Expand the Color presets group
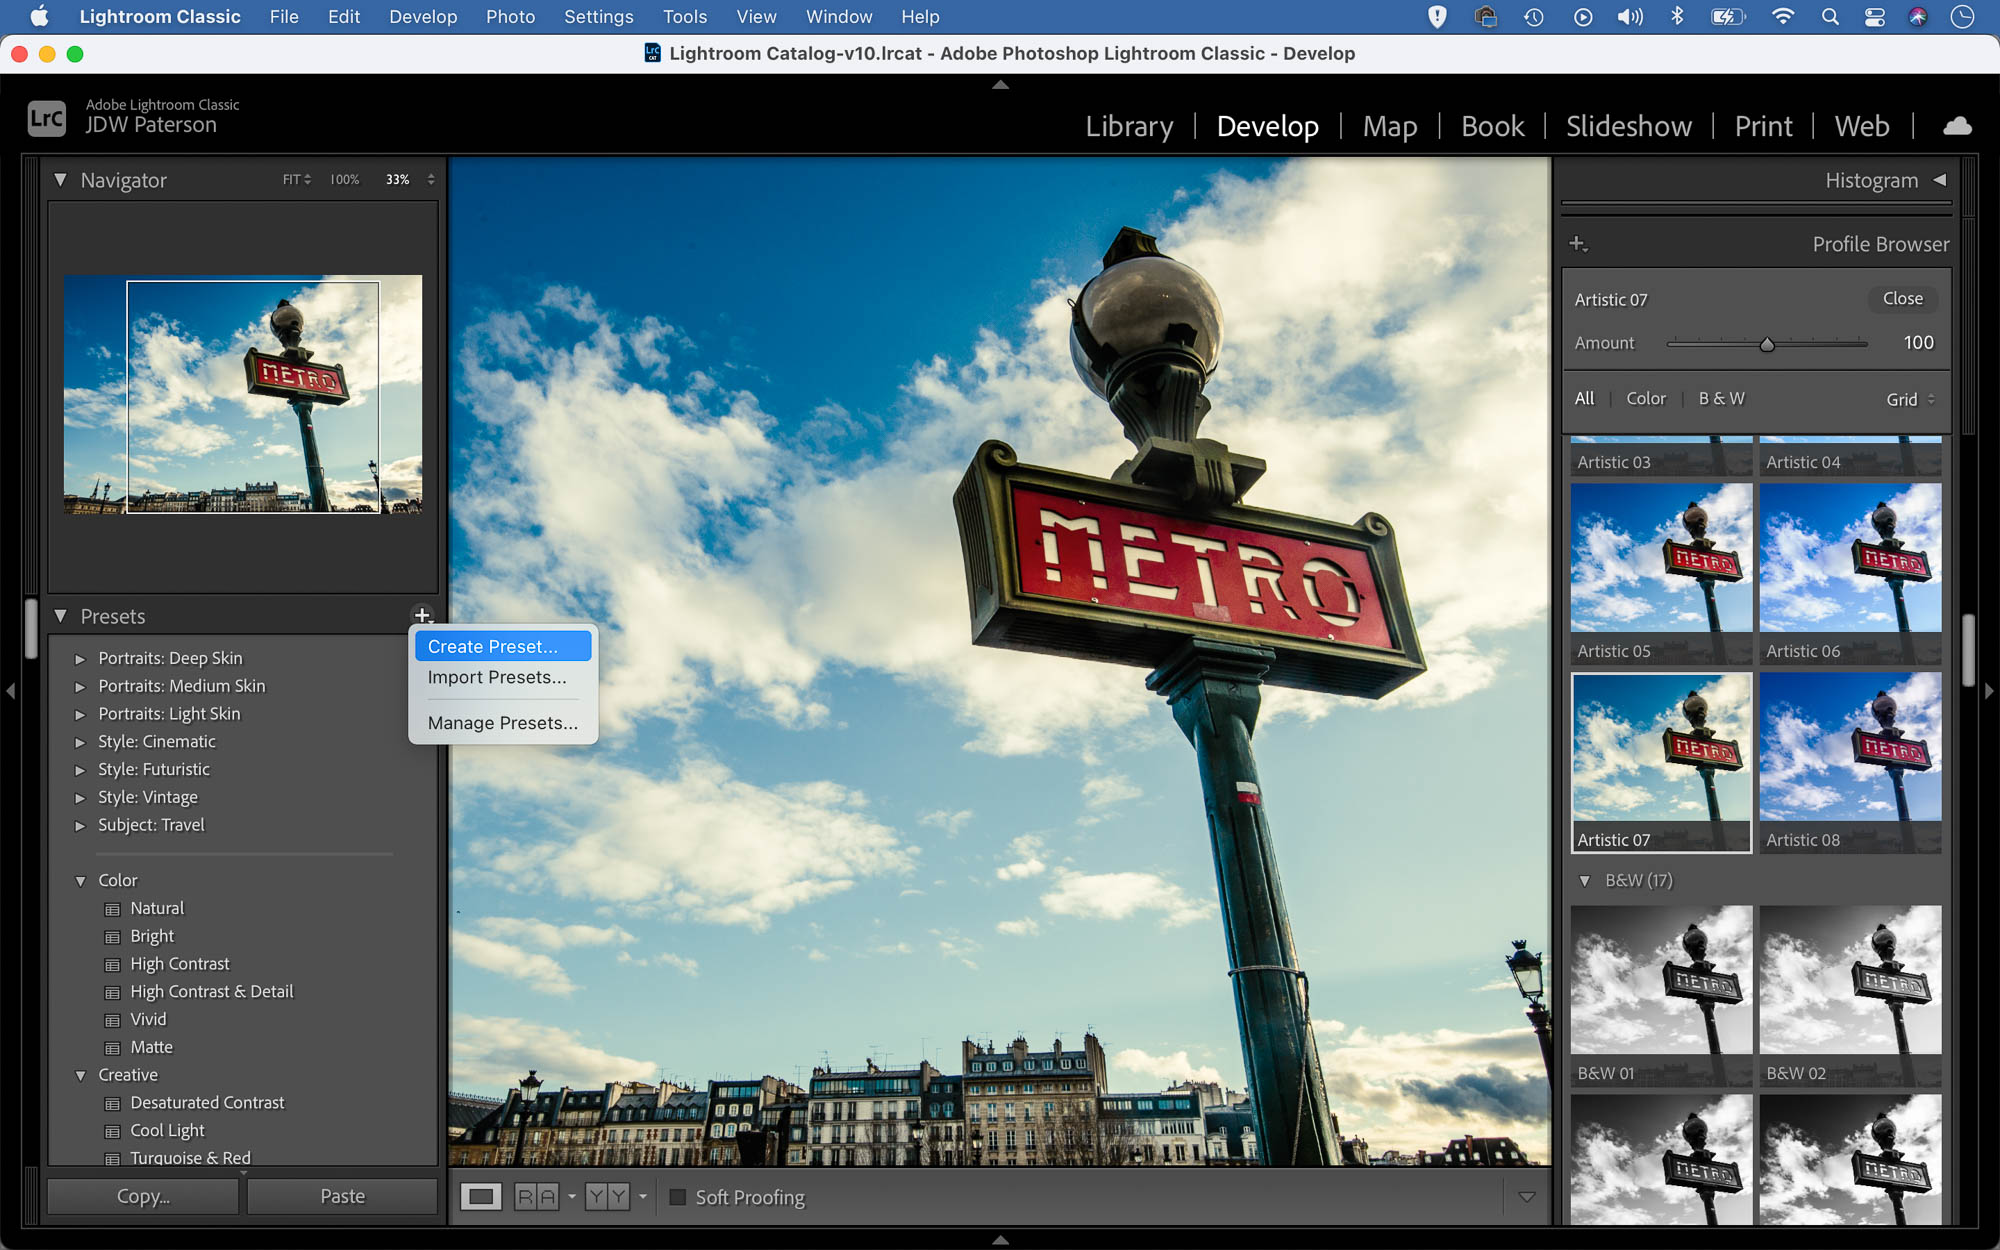The image size is (2000, 1250). pyautogui.click(x=81, y=880)
